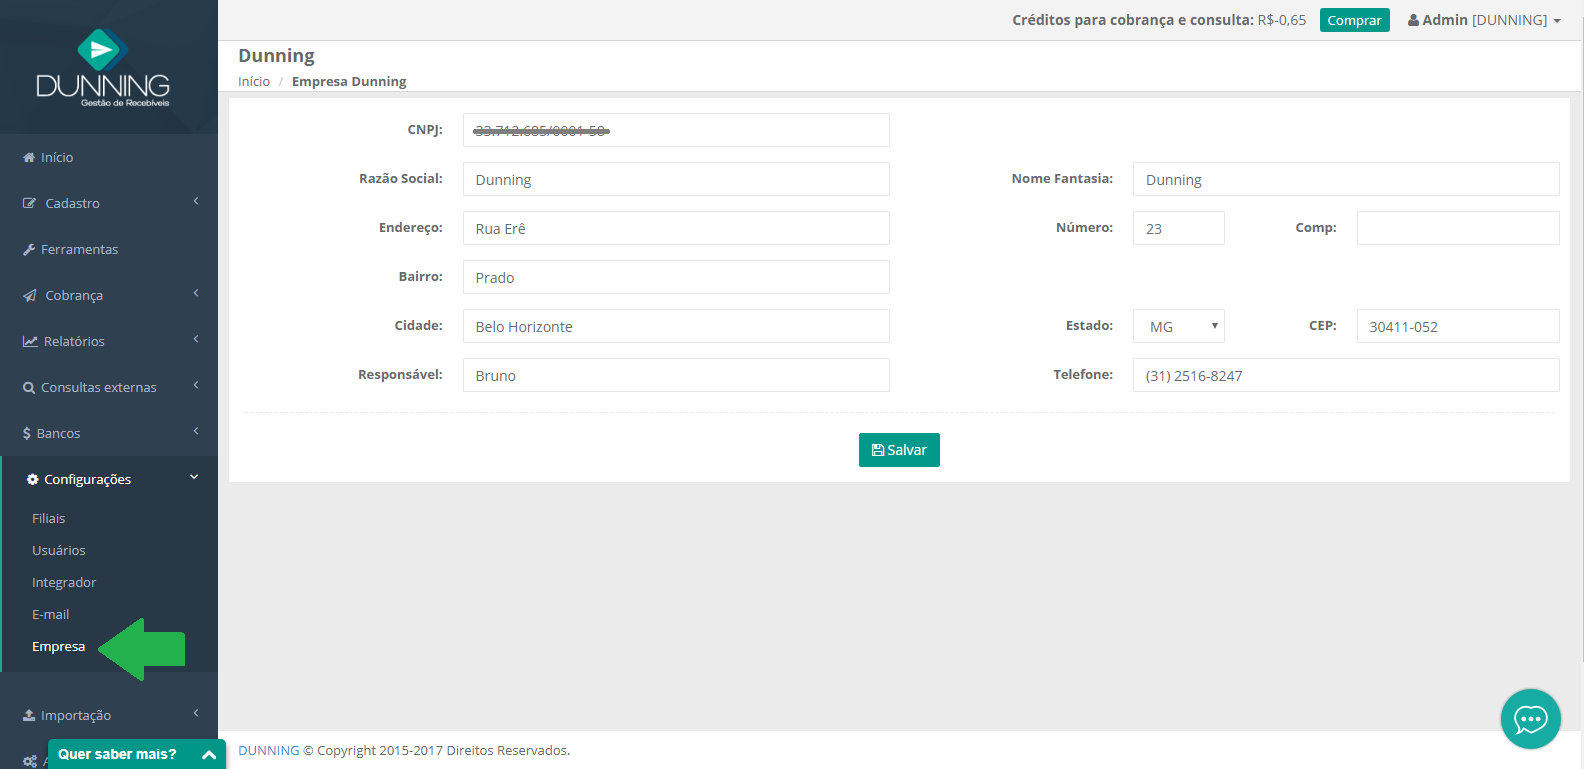Image resolution: width=1584 pixels, height=769 pixels.
Task: Expand the Relatórios submenu chevron
Action: click(x=196, y=339)
